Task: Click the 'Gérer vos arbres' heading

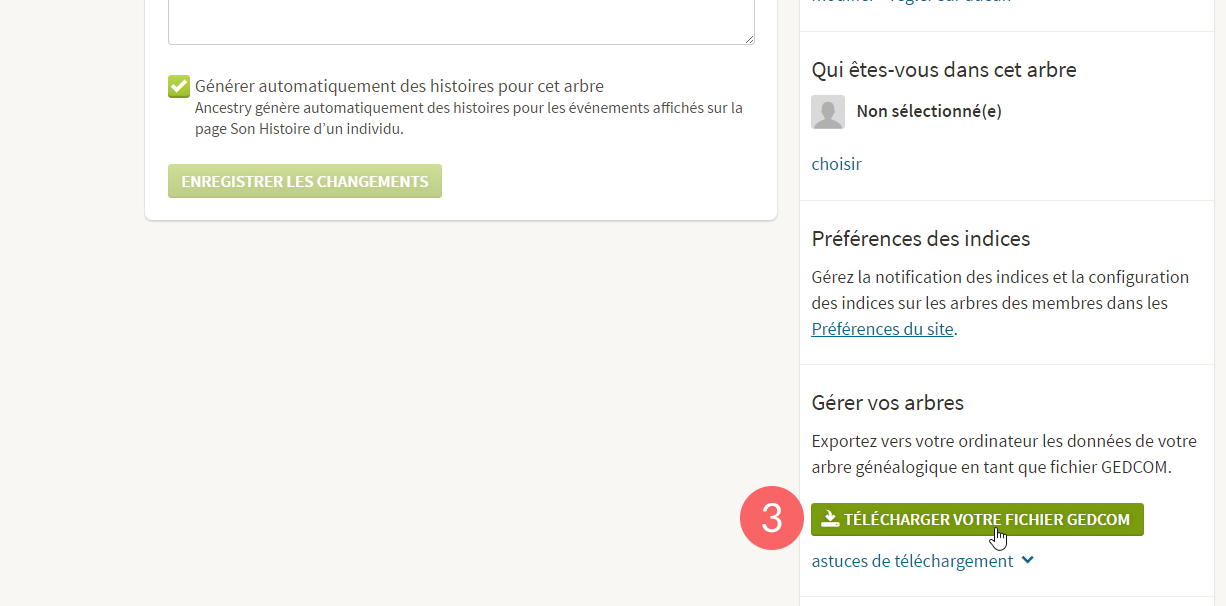Action: (x=888, y=403)
